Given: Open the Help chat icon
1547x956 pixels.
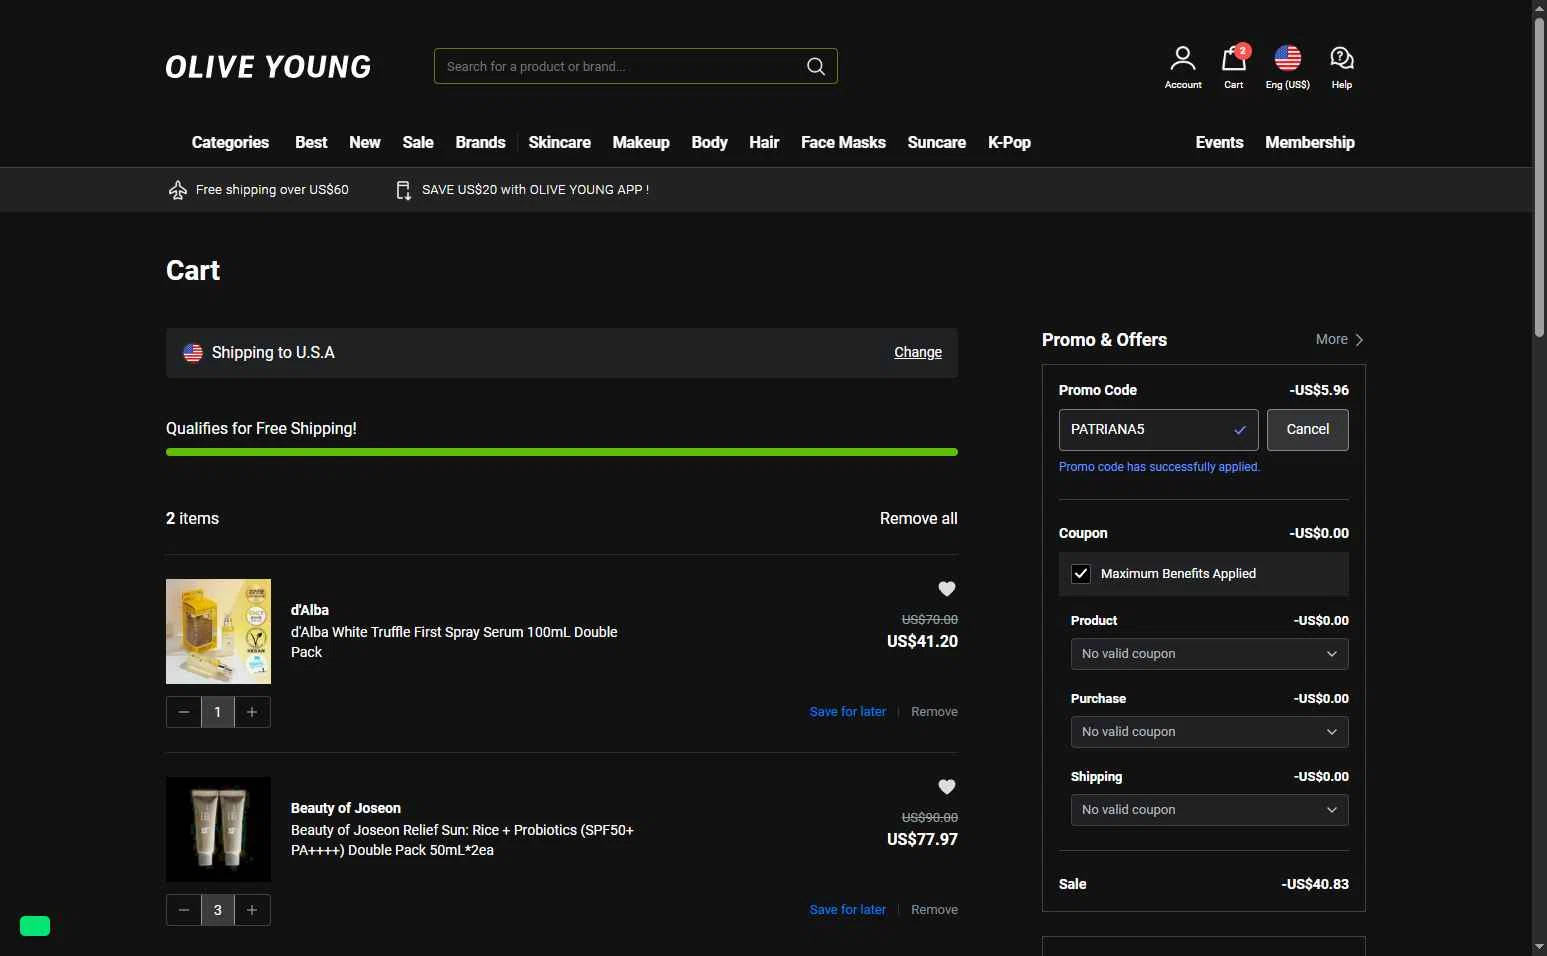Looking at the screenshot, I should coord(1341,59).
